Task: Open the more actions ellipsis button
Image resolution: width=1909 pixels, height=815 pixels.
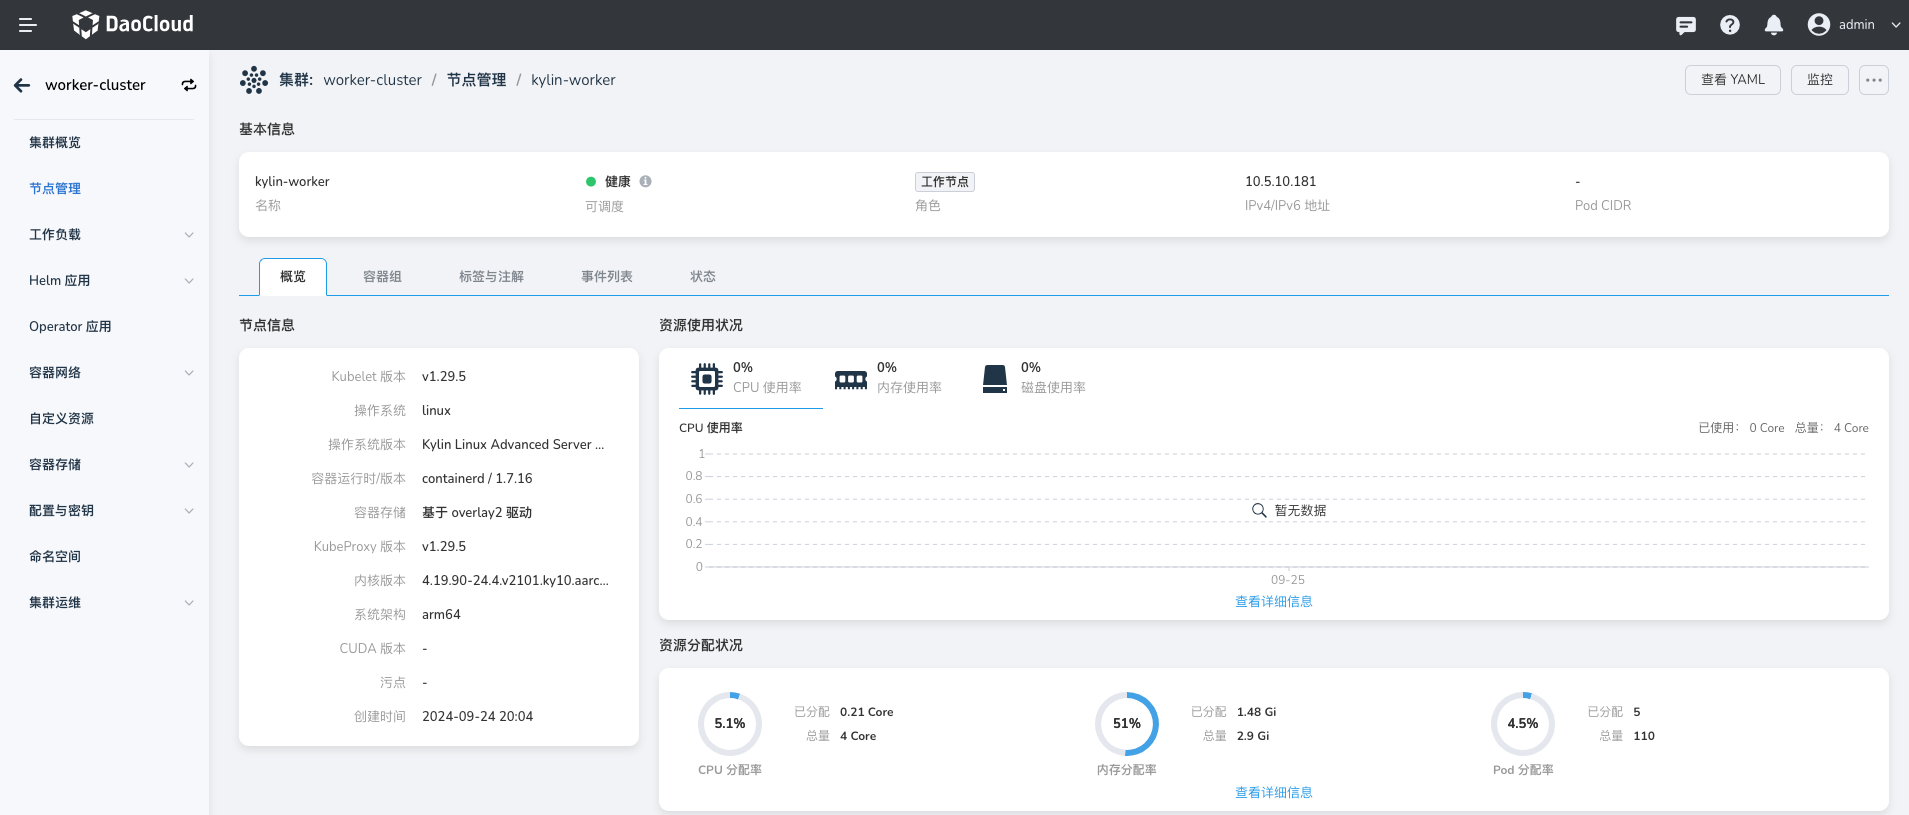Action: click(x=1873, y=80)
